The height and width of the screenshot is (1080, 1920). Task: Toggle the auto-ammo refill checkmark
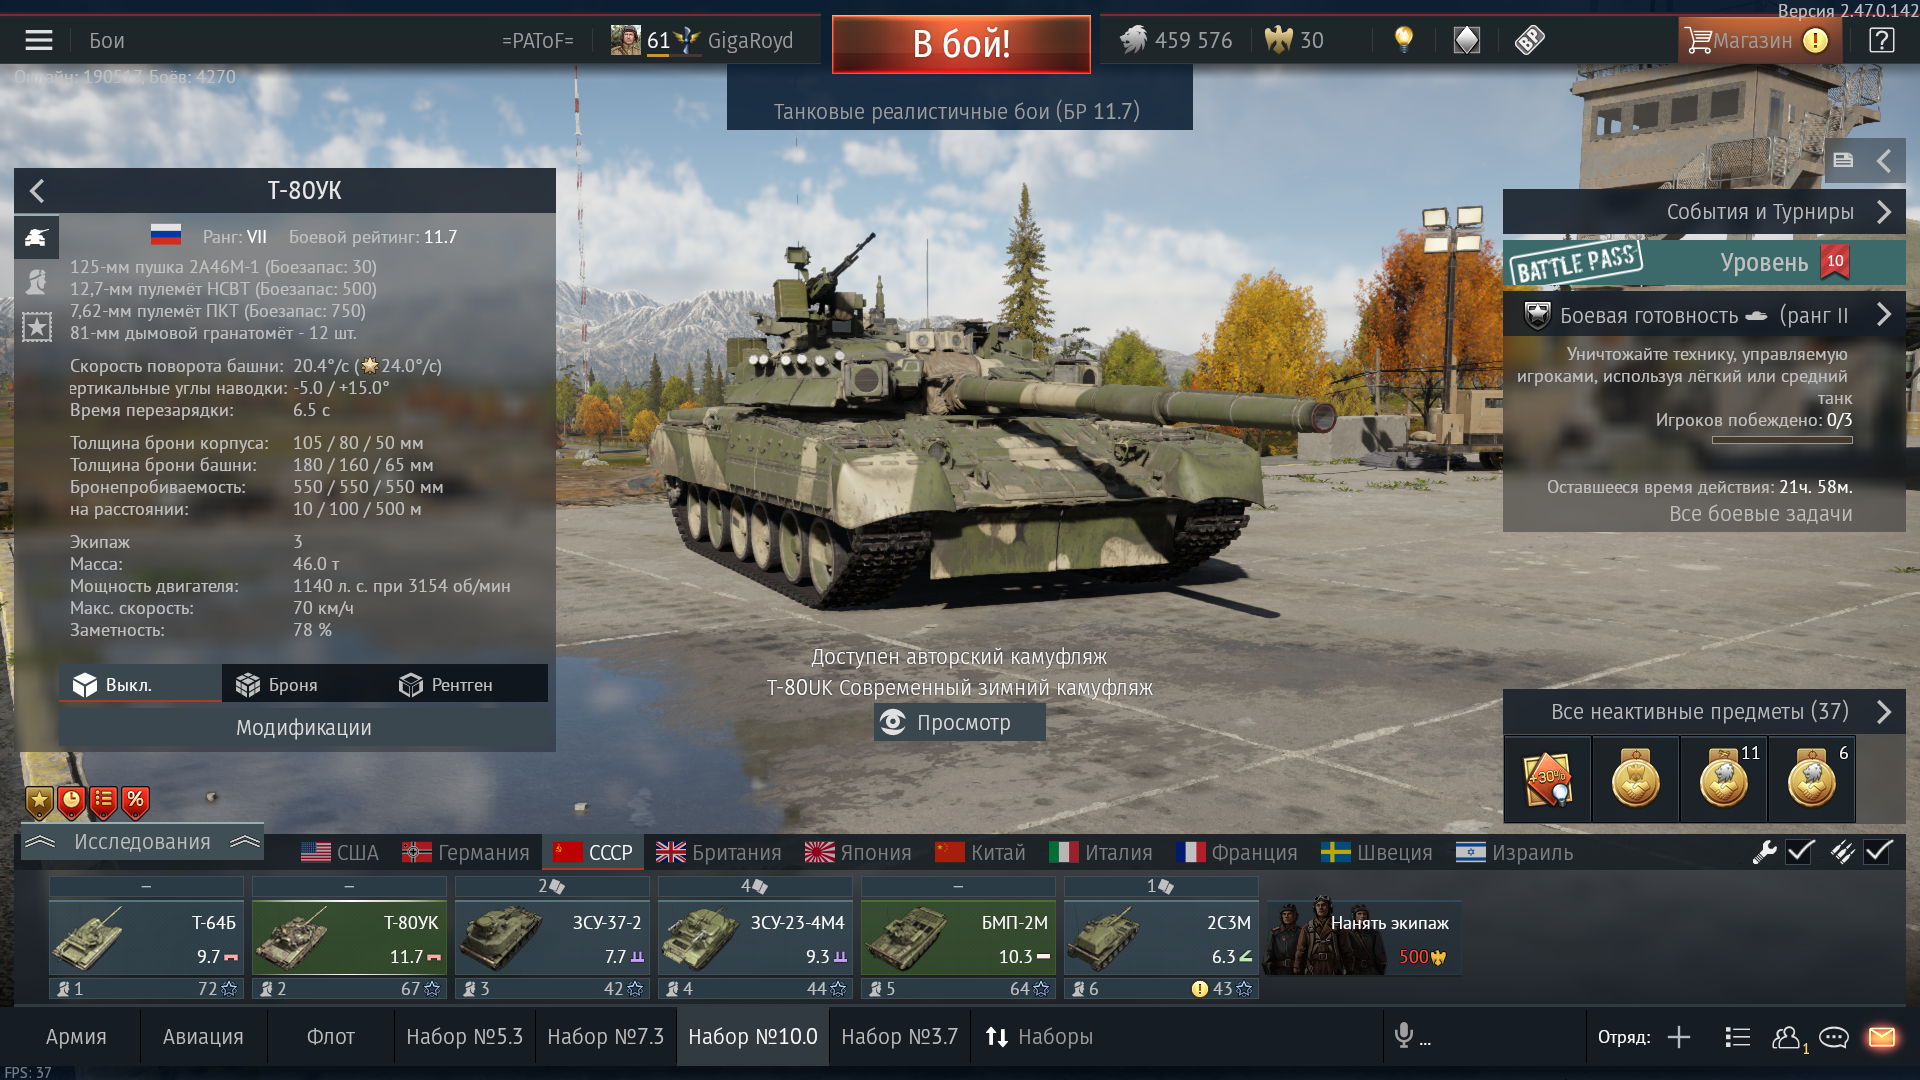point(1878,852)
